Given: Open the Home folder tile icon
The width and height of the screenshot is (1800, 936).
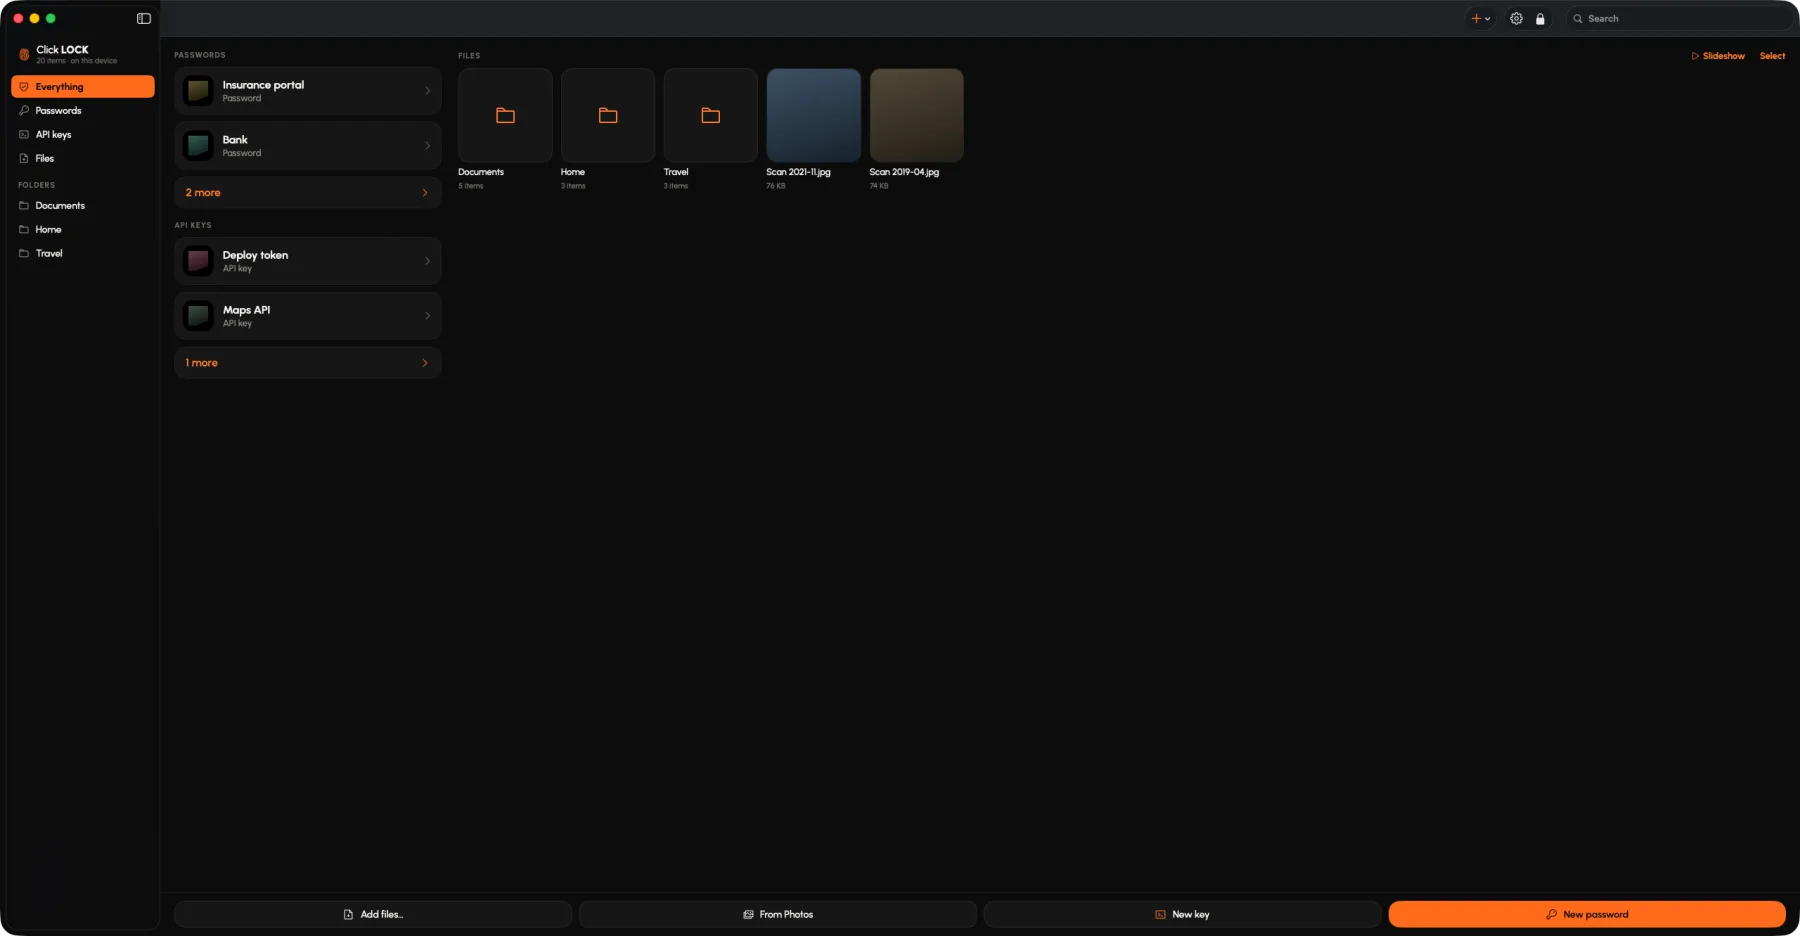Looking at the screenshot, I should (608, 116).
